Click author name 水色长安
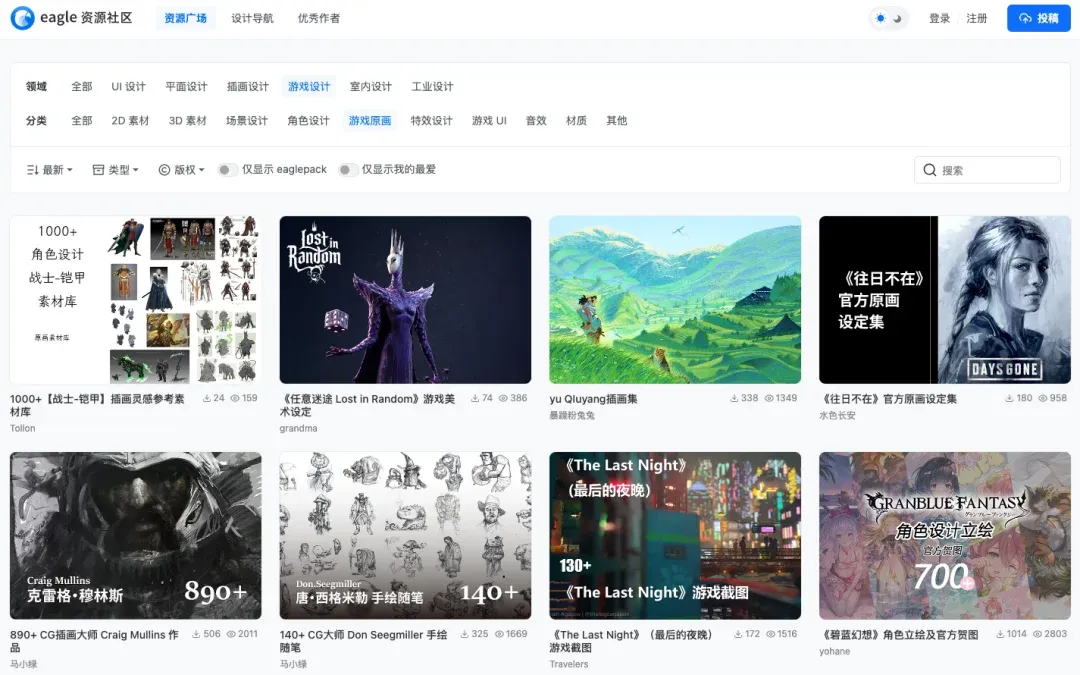The image size is (1080, 675). (x=838, y=415)
